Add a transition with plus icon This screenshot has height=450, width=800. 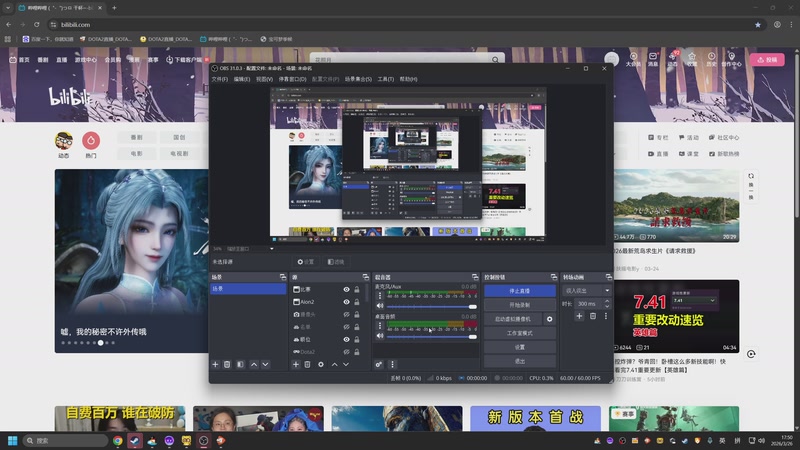click(x=579, y=316)
